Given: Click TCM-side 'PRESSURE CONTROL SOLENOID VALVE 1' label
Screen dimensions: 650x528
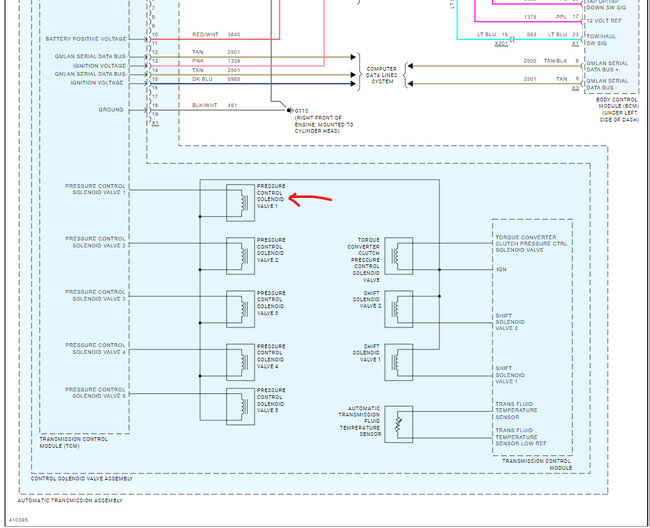Looking at the screenshot, I should click(95, 189).
